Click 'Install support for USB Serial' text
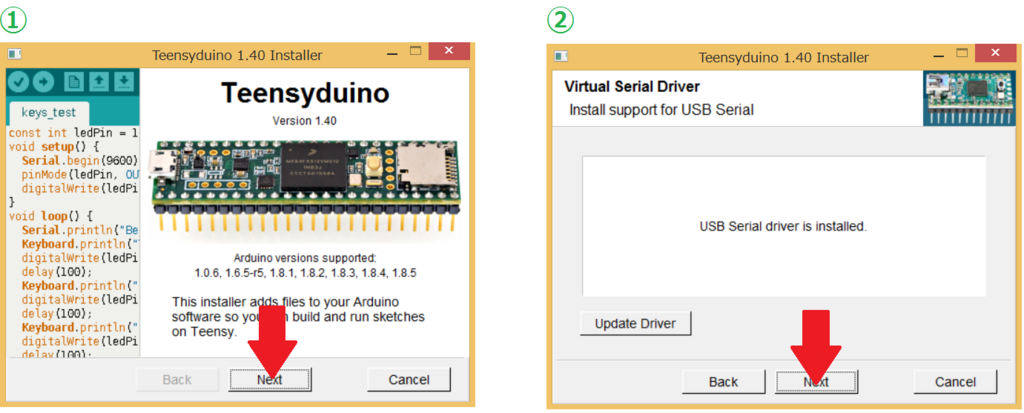Screen dimensions: 1024x413 click(662, 110)
